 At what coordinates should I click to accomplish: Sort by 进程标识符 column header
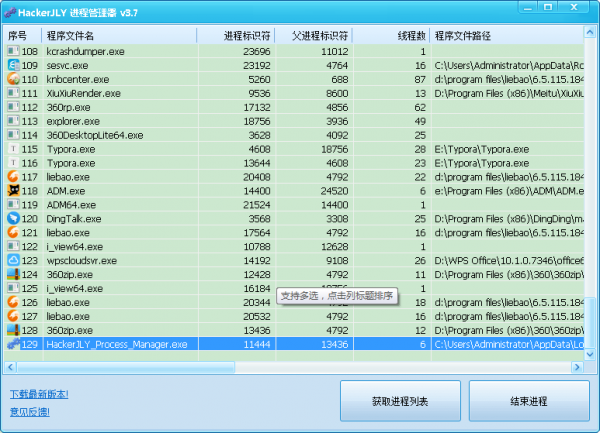236,36
